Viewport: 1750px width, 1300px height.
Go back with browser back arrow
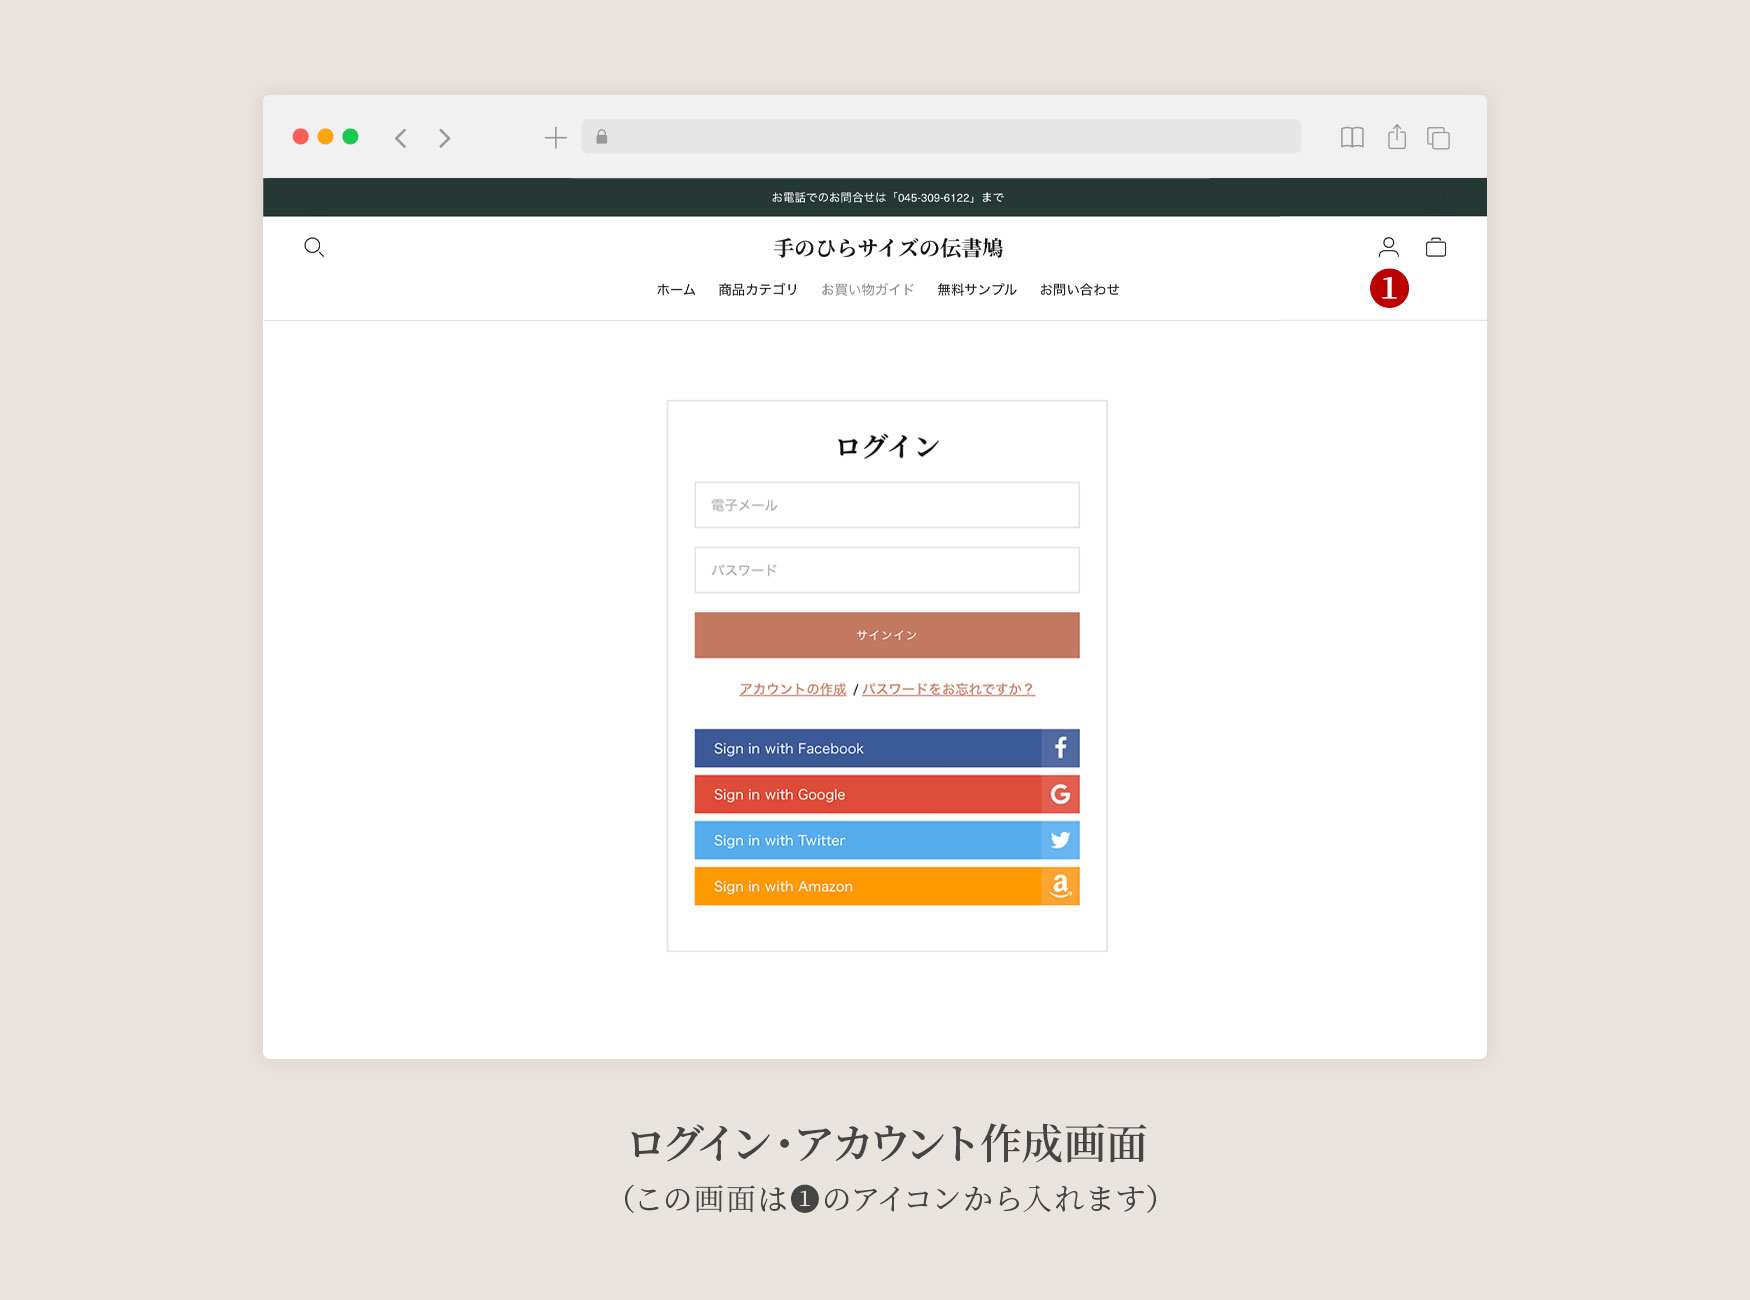pos(401,138)
